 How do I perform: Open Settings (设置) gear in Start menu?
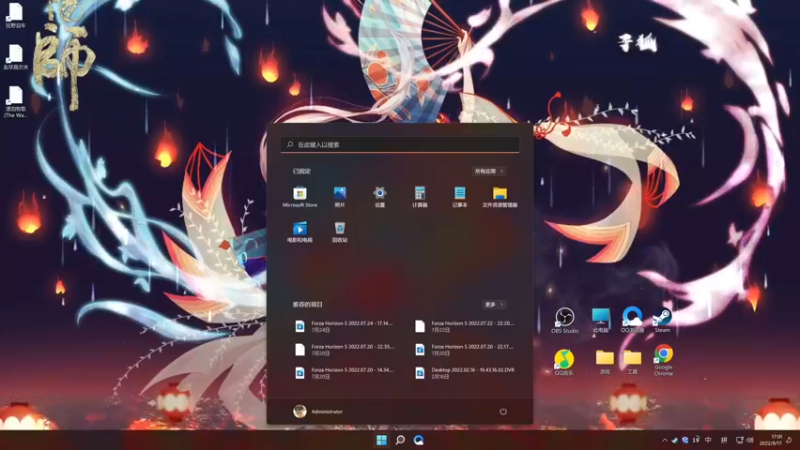(x=380, y=196)
